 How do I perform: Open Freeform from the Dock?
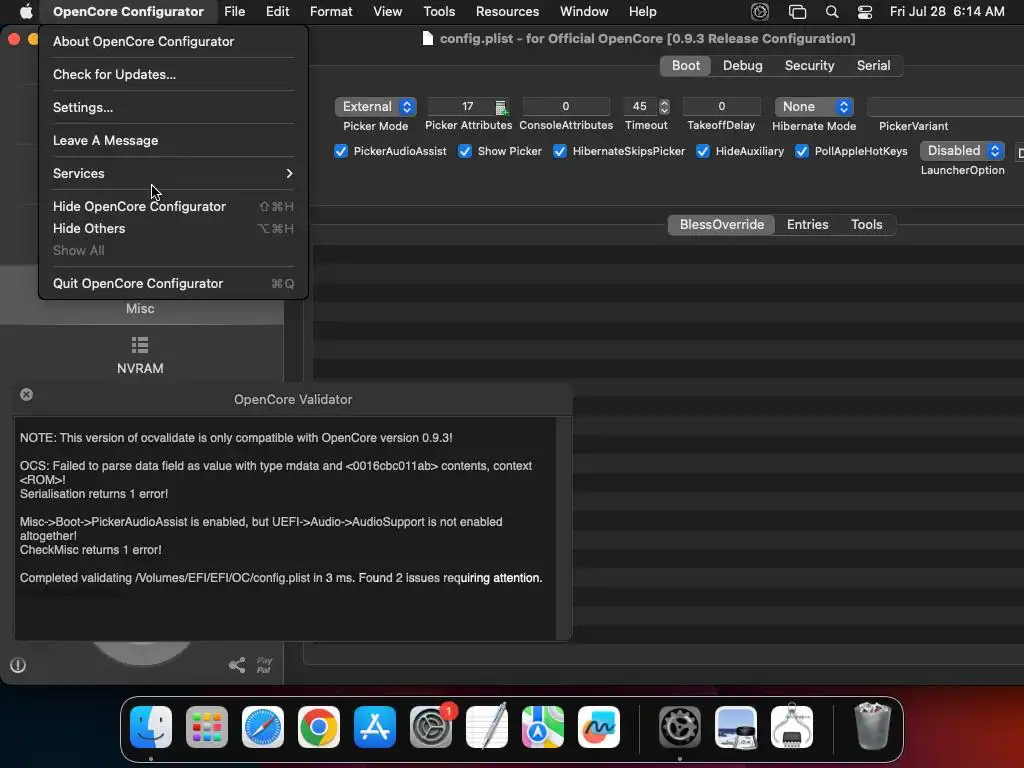(x=599, y=726)
